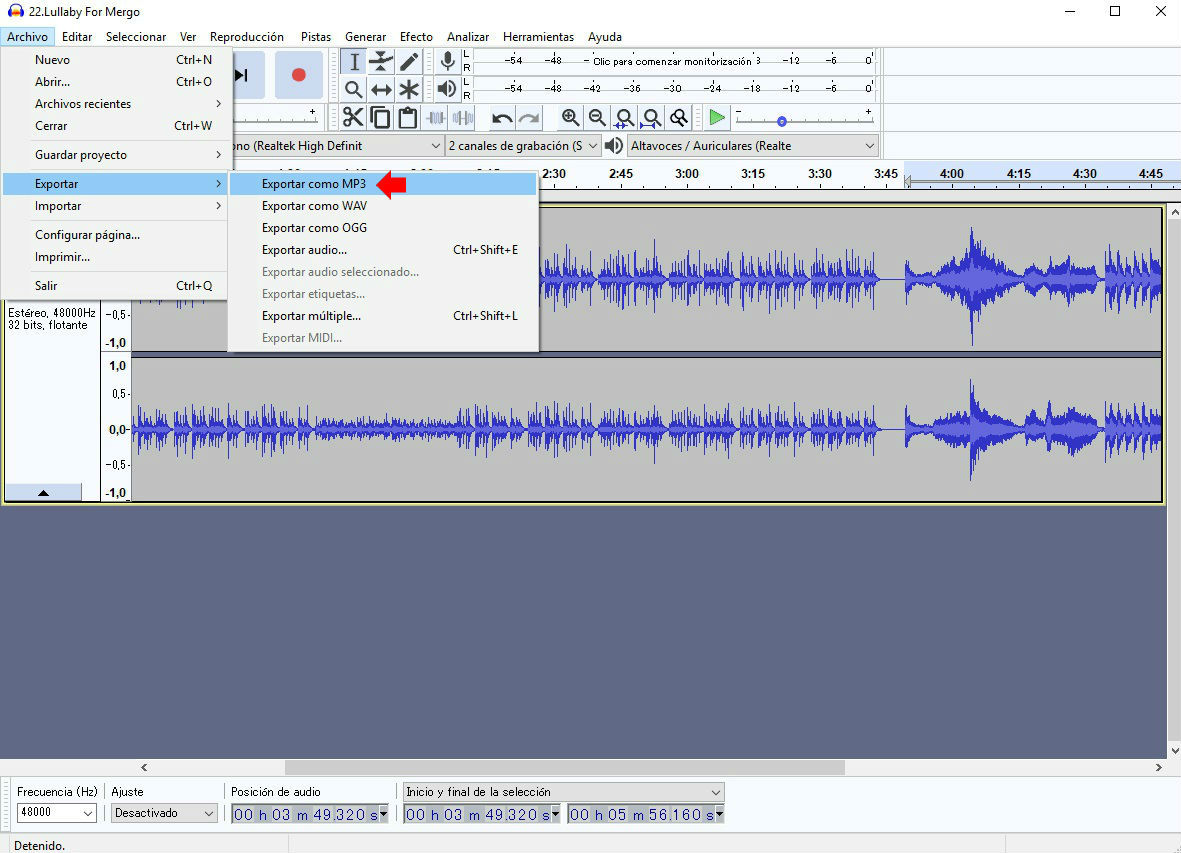Click the Paste clipboard icon
Screen dimensions: 1181x853
408,118
